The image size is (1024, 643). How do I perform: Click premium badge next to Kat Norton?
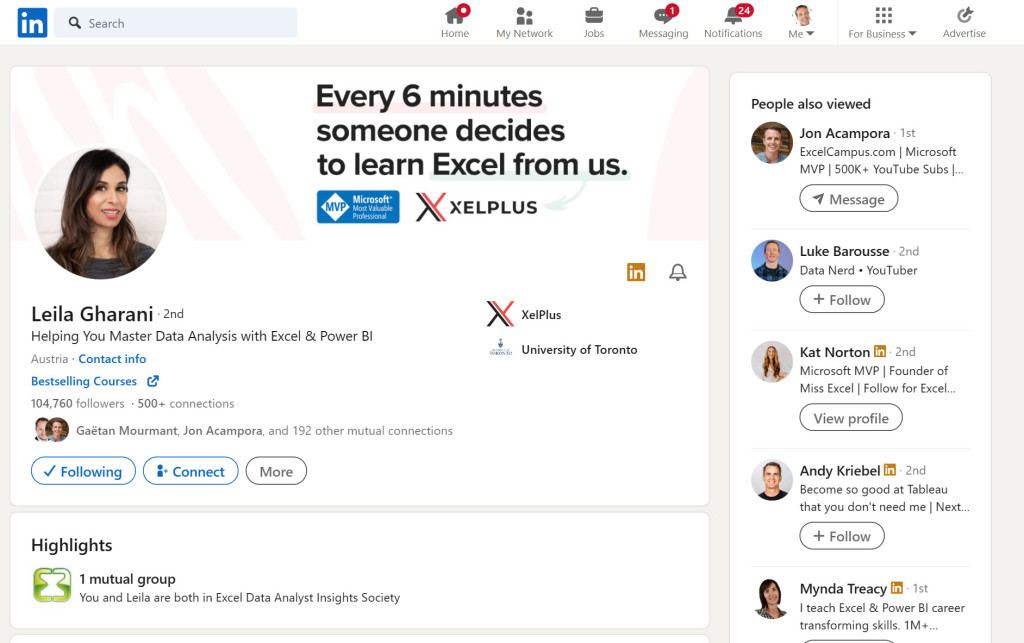pyautogui.click(x=880, y=351)
